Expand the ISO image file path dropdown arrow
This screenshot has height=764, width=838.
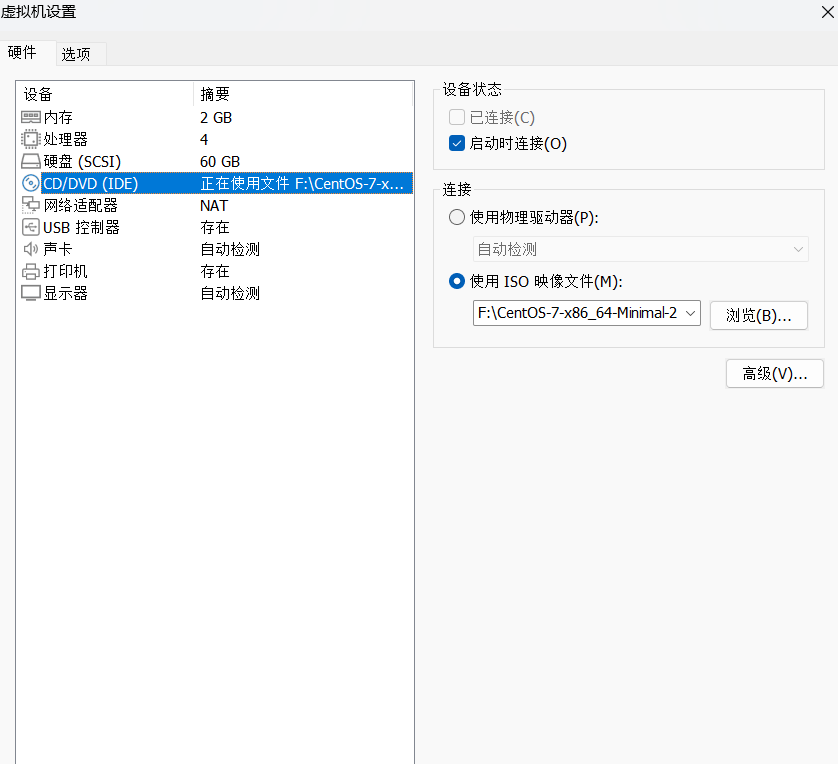(x=690, y=313)
